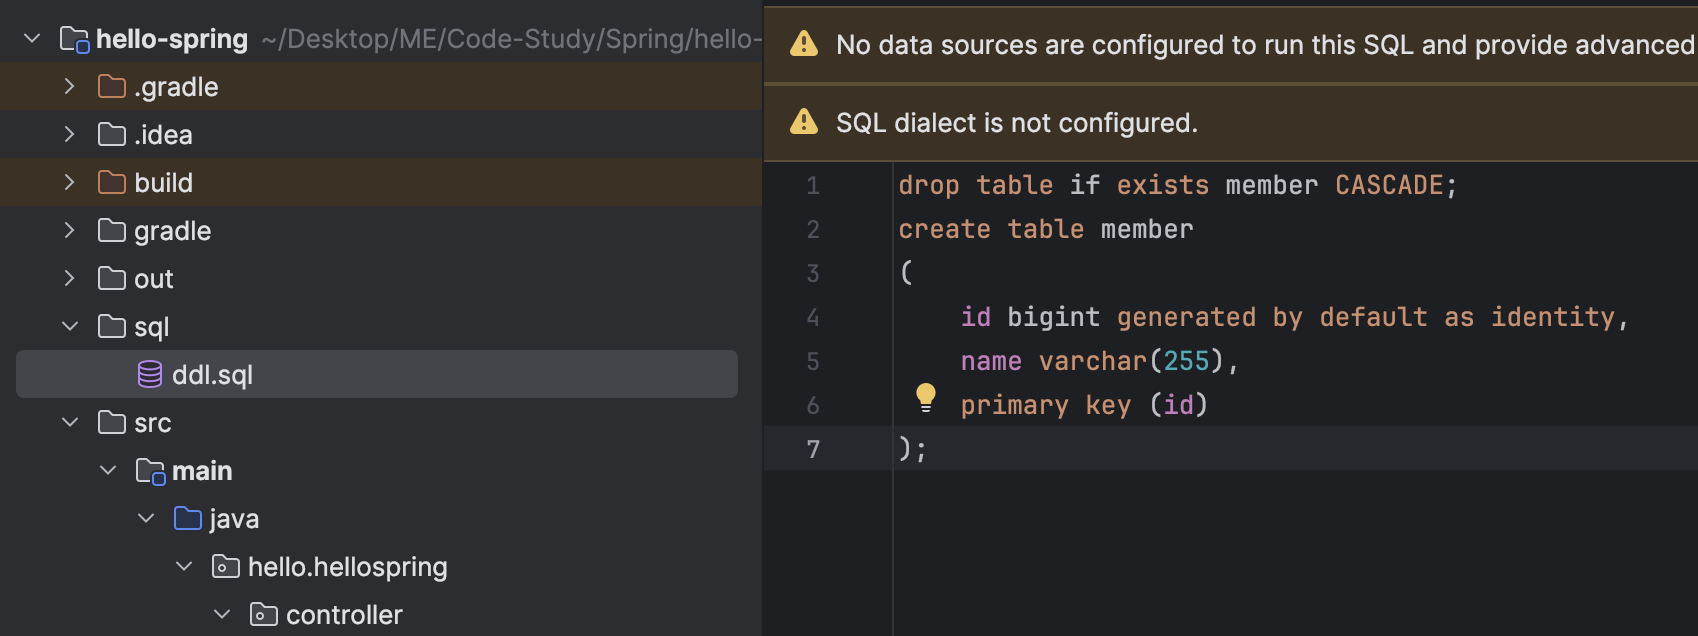Select the gradle folder in project tree
This screenshot has width=1698, height=636.
(x=172, y=231)
